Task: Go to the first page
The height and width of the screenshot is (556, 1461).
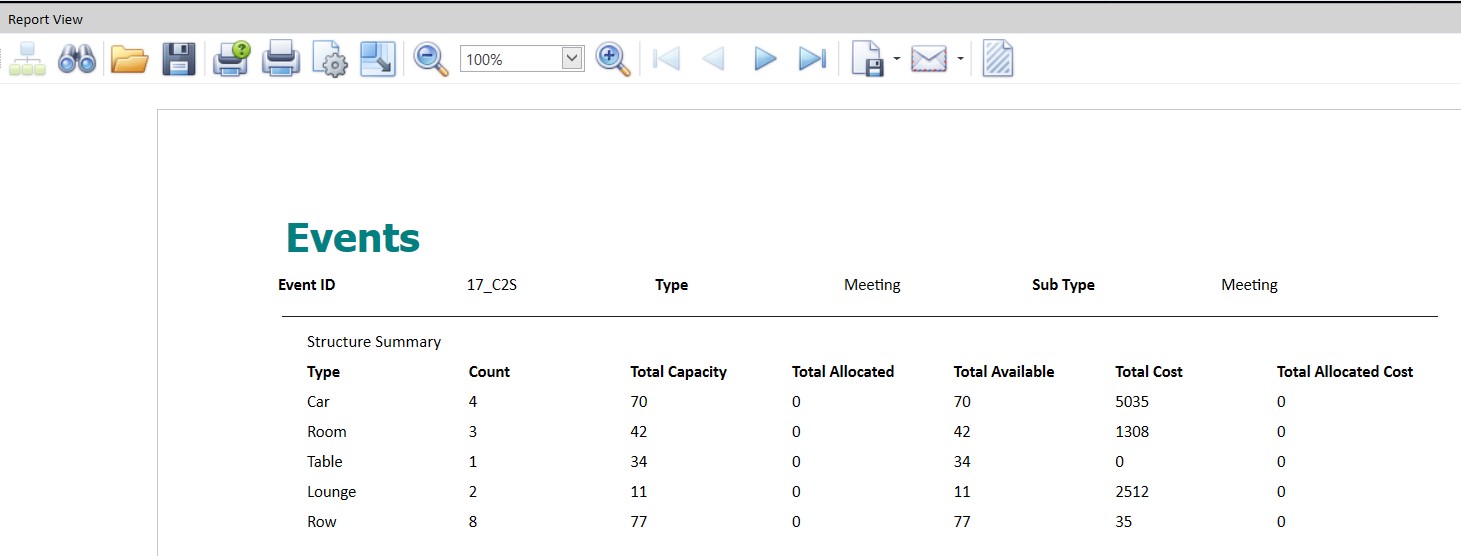Action: click(x=666, y=59)
